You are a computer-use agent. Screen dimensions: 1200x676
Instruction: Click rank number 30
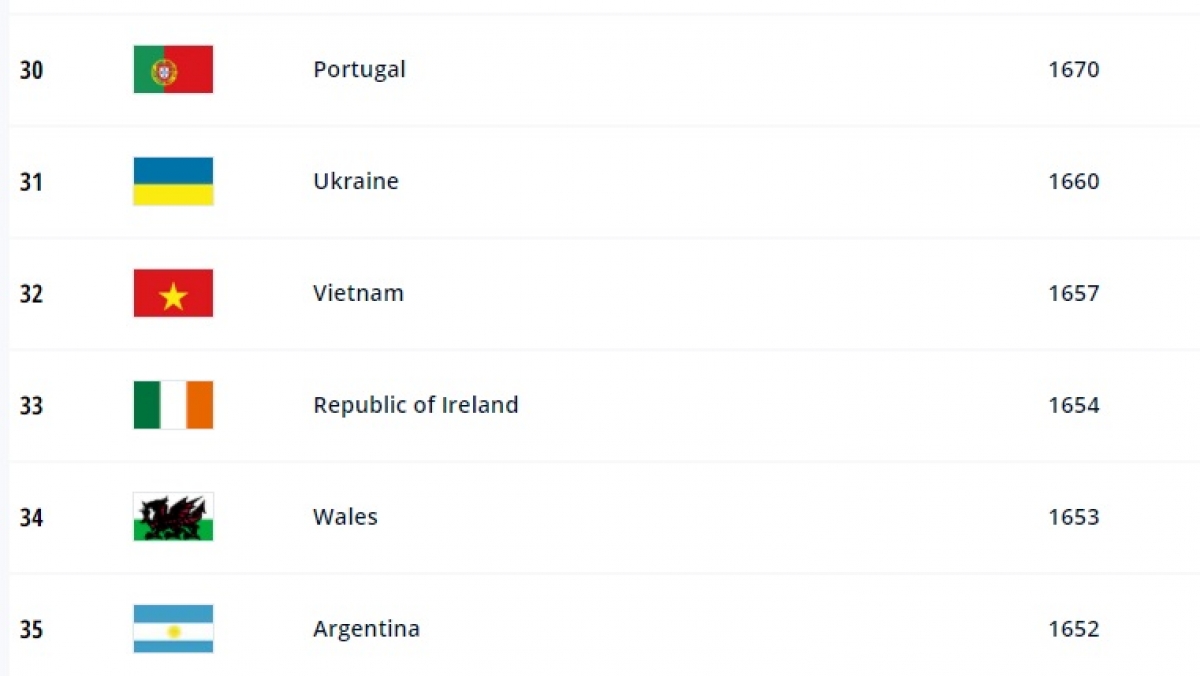pos(31,71)
